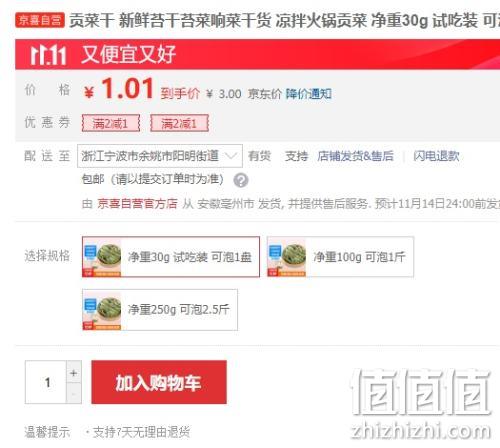The width and height of the screenshot is (500, 448).
Task: Select 净重100g 可泡1斤 specification
Action: [340, 257]
